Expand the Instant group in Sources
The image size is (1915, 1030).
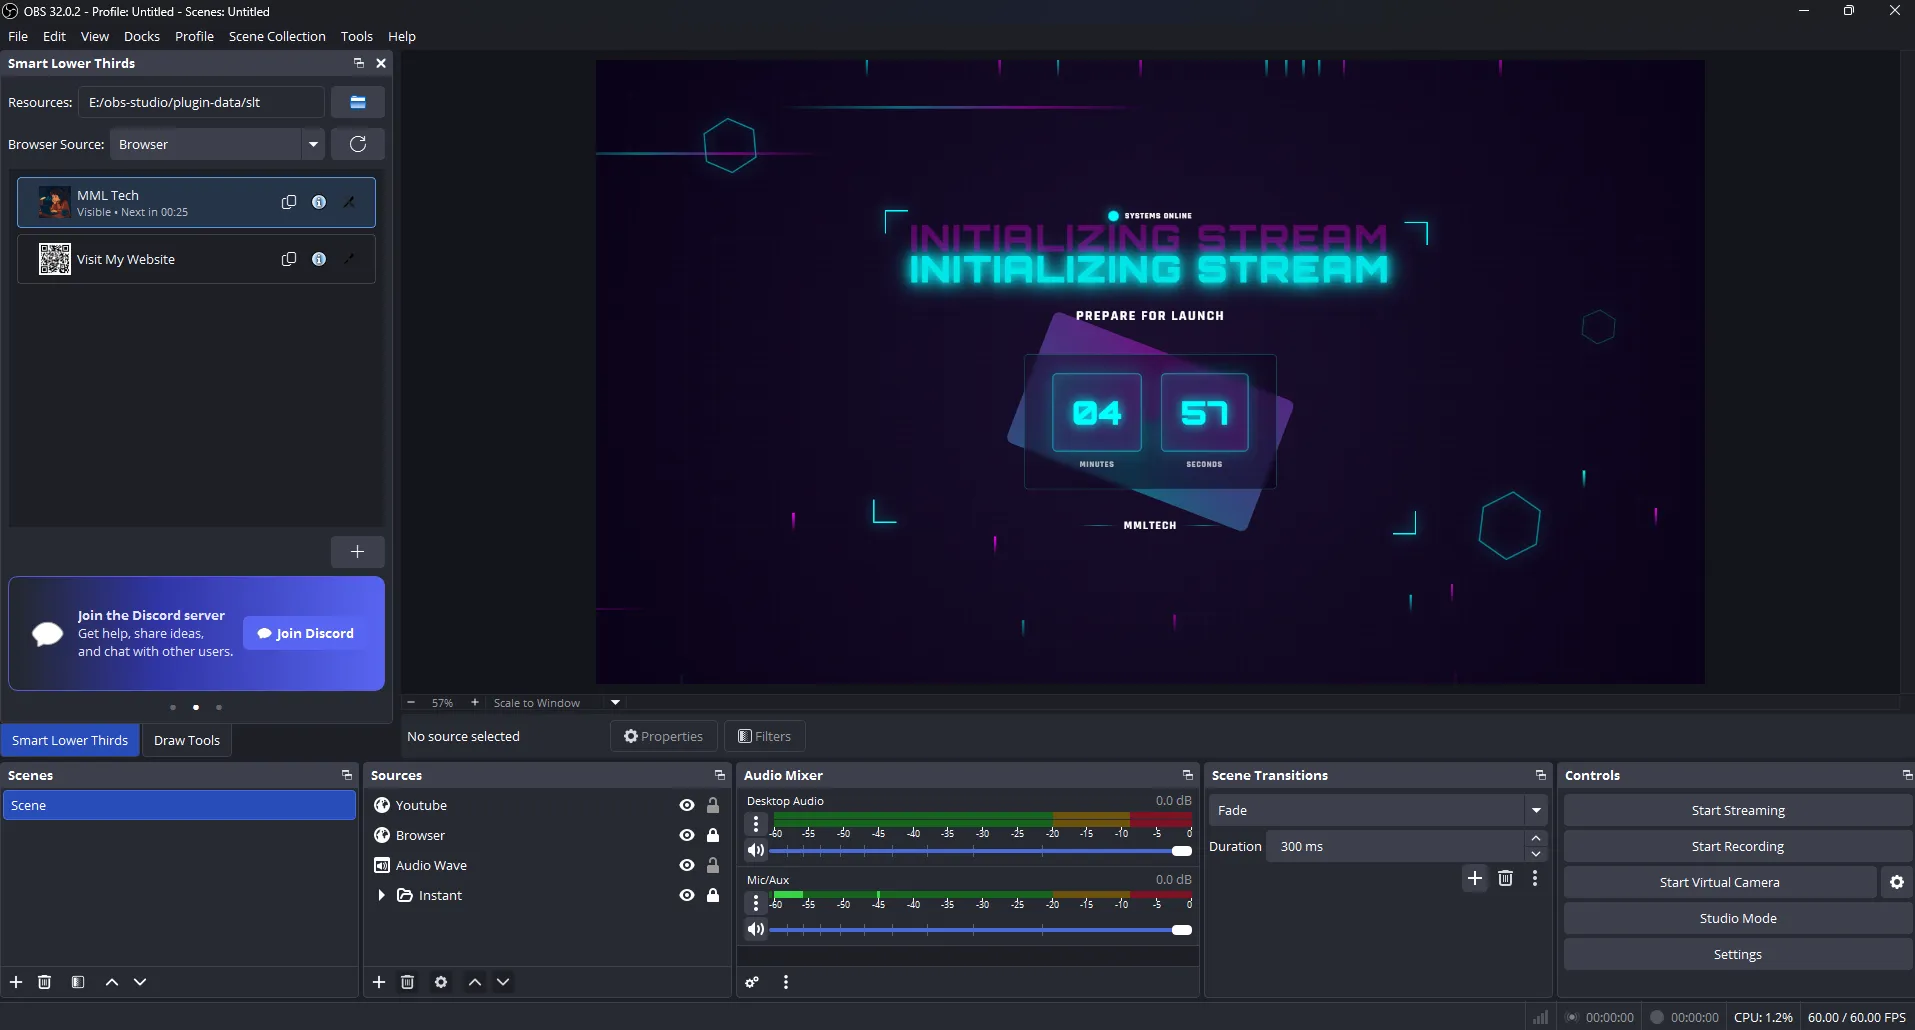(381, 895)
